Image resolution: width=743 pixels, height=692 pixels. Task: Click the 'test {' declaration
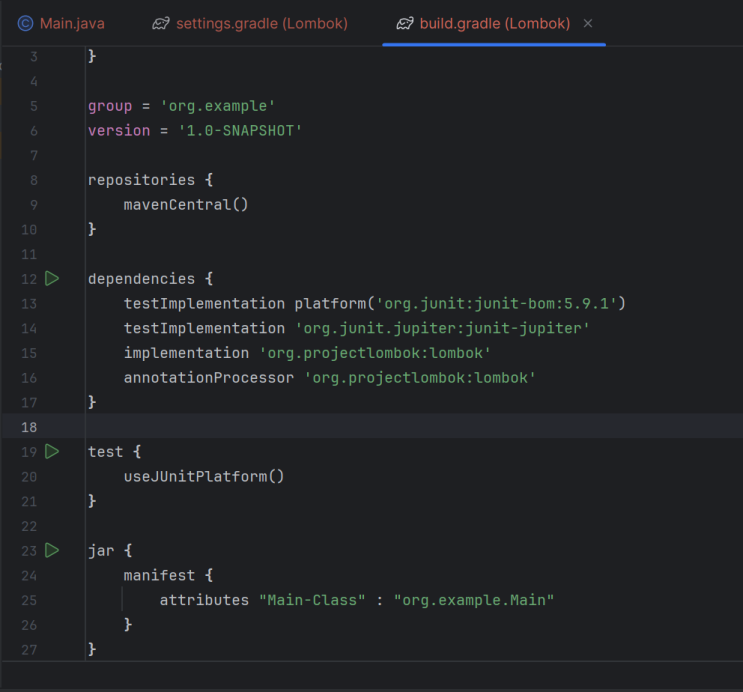(x=115, y=452)
